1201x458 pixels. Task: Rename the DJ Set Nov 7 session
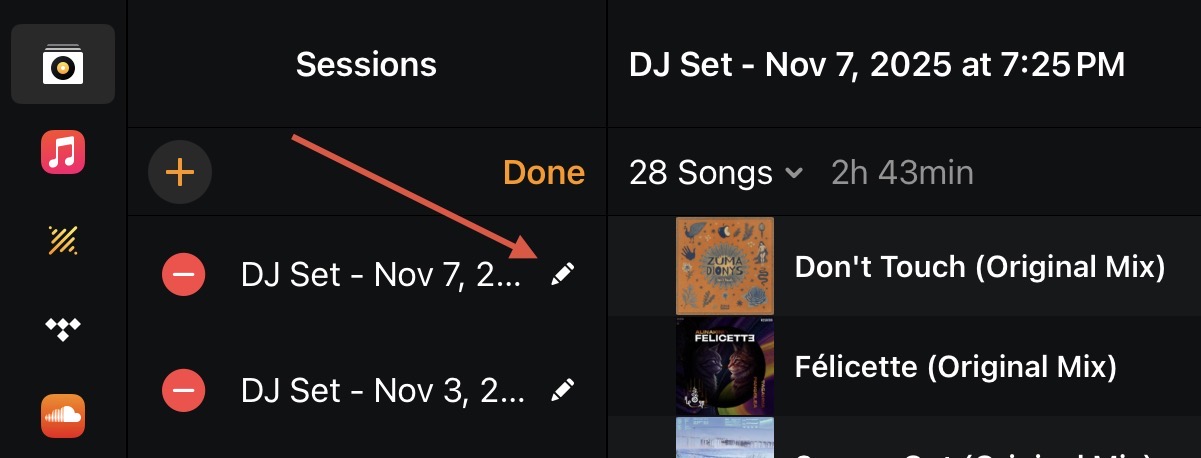pyautogui.click(x=563, y=274)
